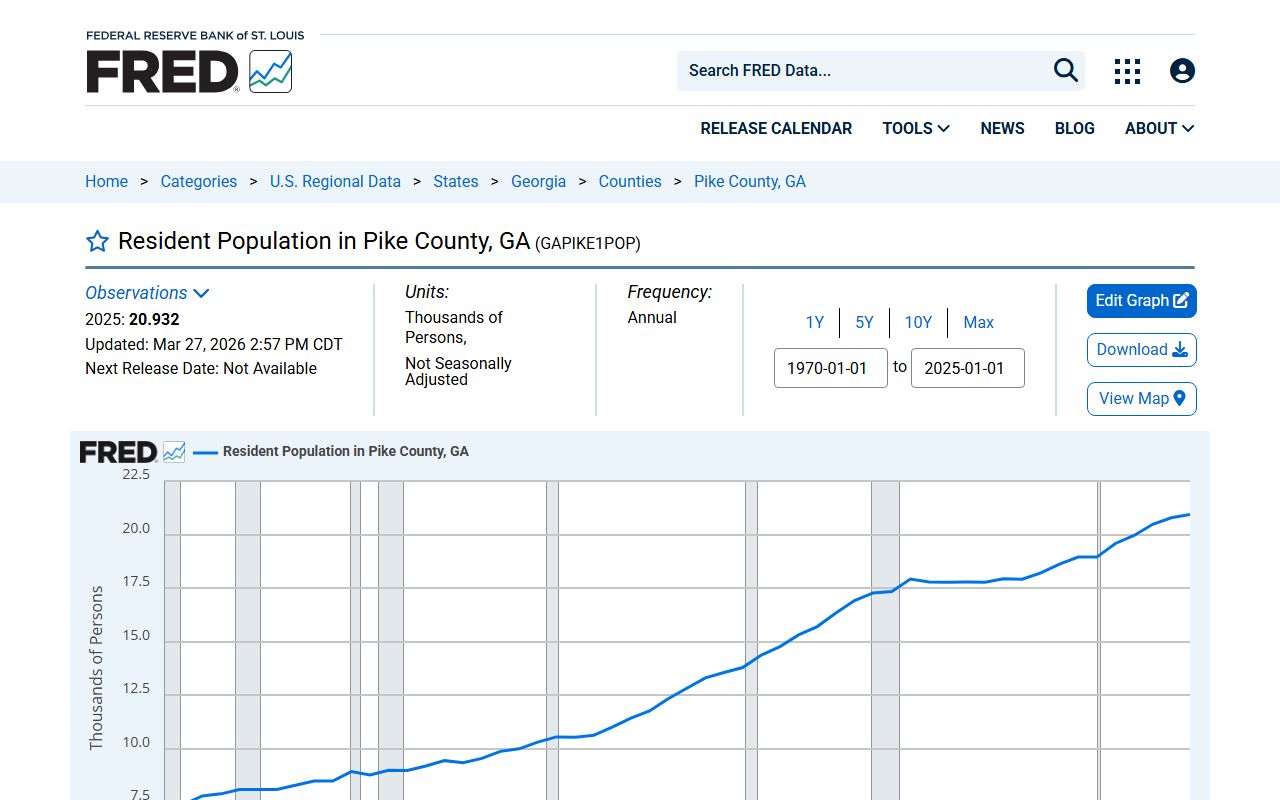Open the user account icon

click(x=1182, y=71)
